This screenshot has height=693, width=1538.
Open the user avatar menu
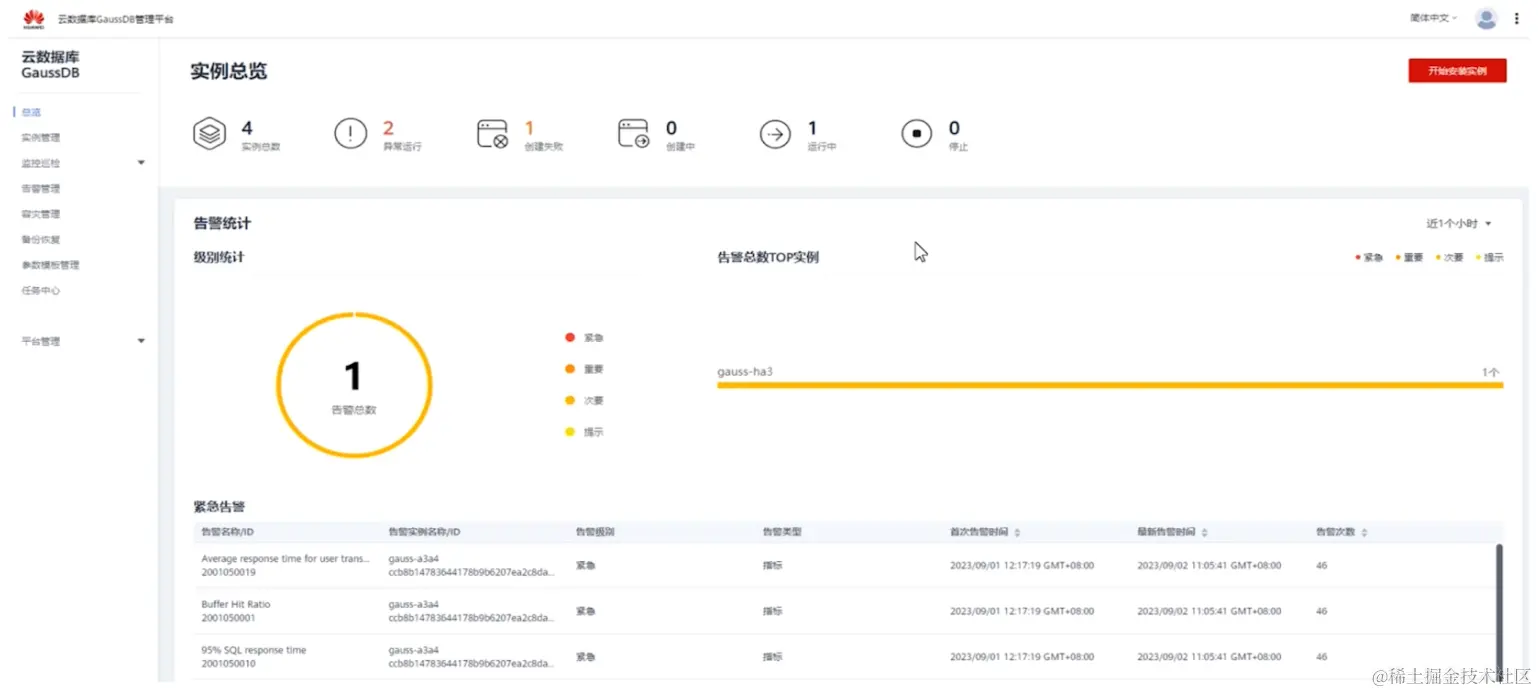coord(1486,18)
